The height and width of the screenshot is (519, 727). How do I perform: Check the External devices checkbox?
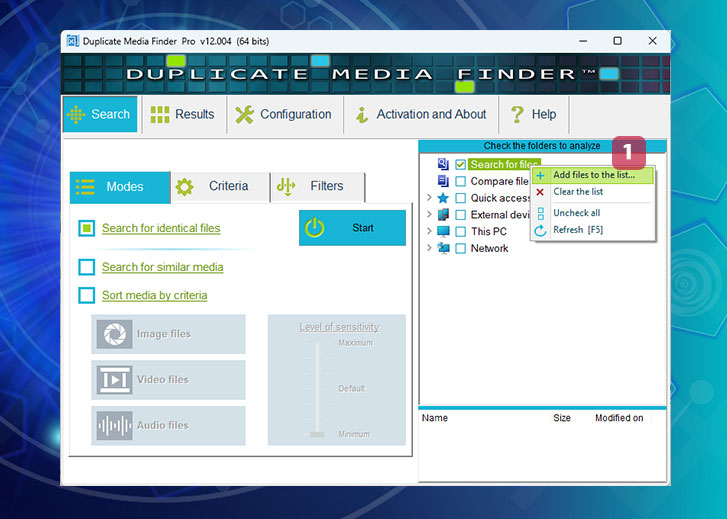(x=460, y=215)
